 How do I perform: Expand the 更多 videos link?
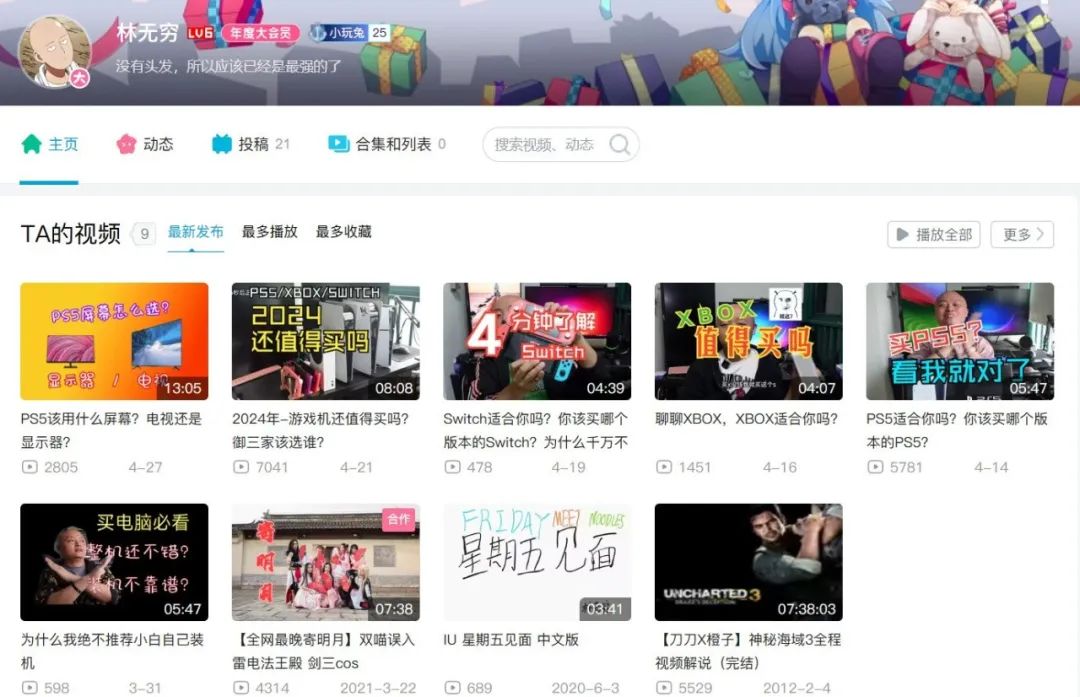coord(1021,234)
